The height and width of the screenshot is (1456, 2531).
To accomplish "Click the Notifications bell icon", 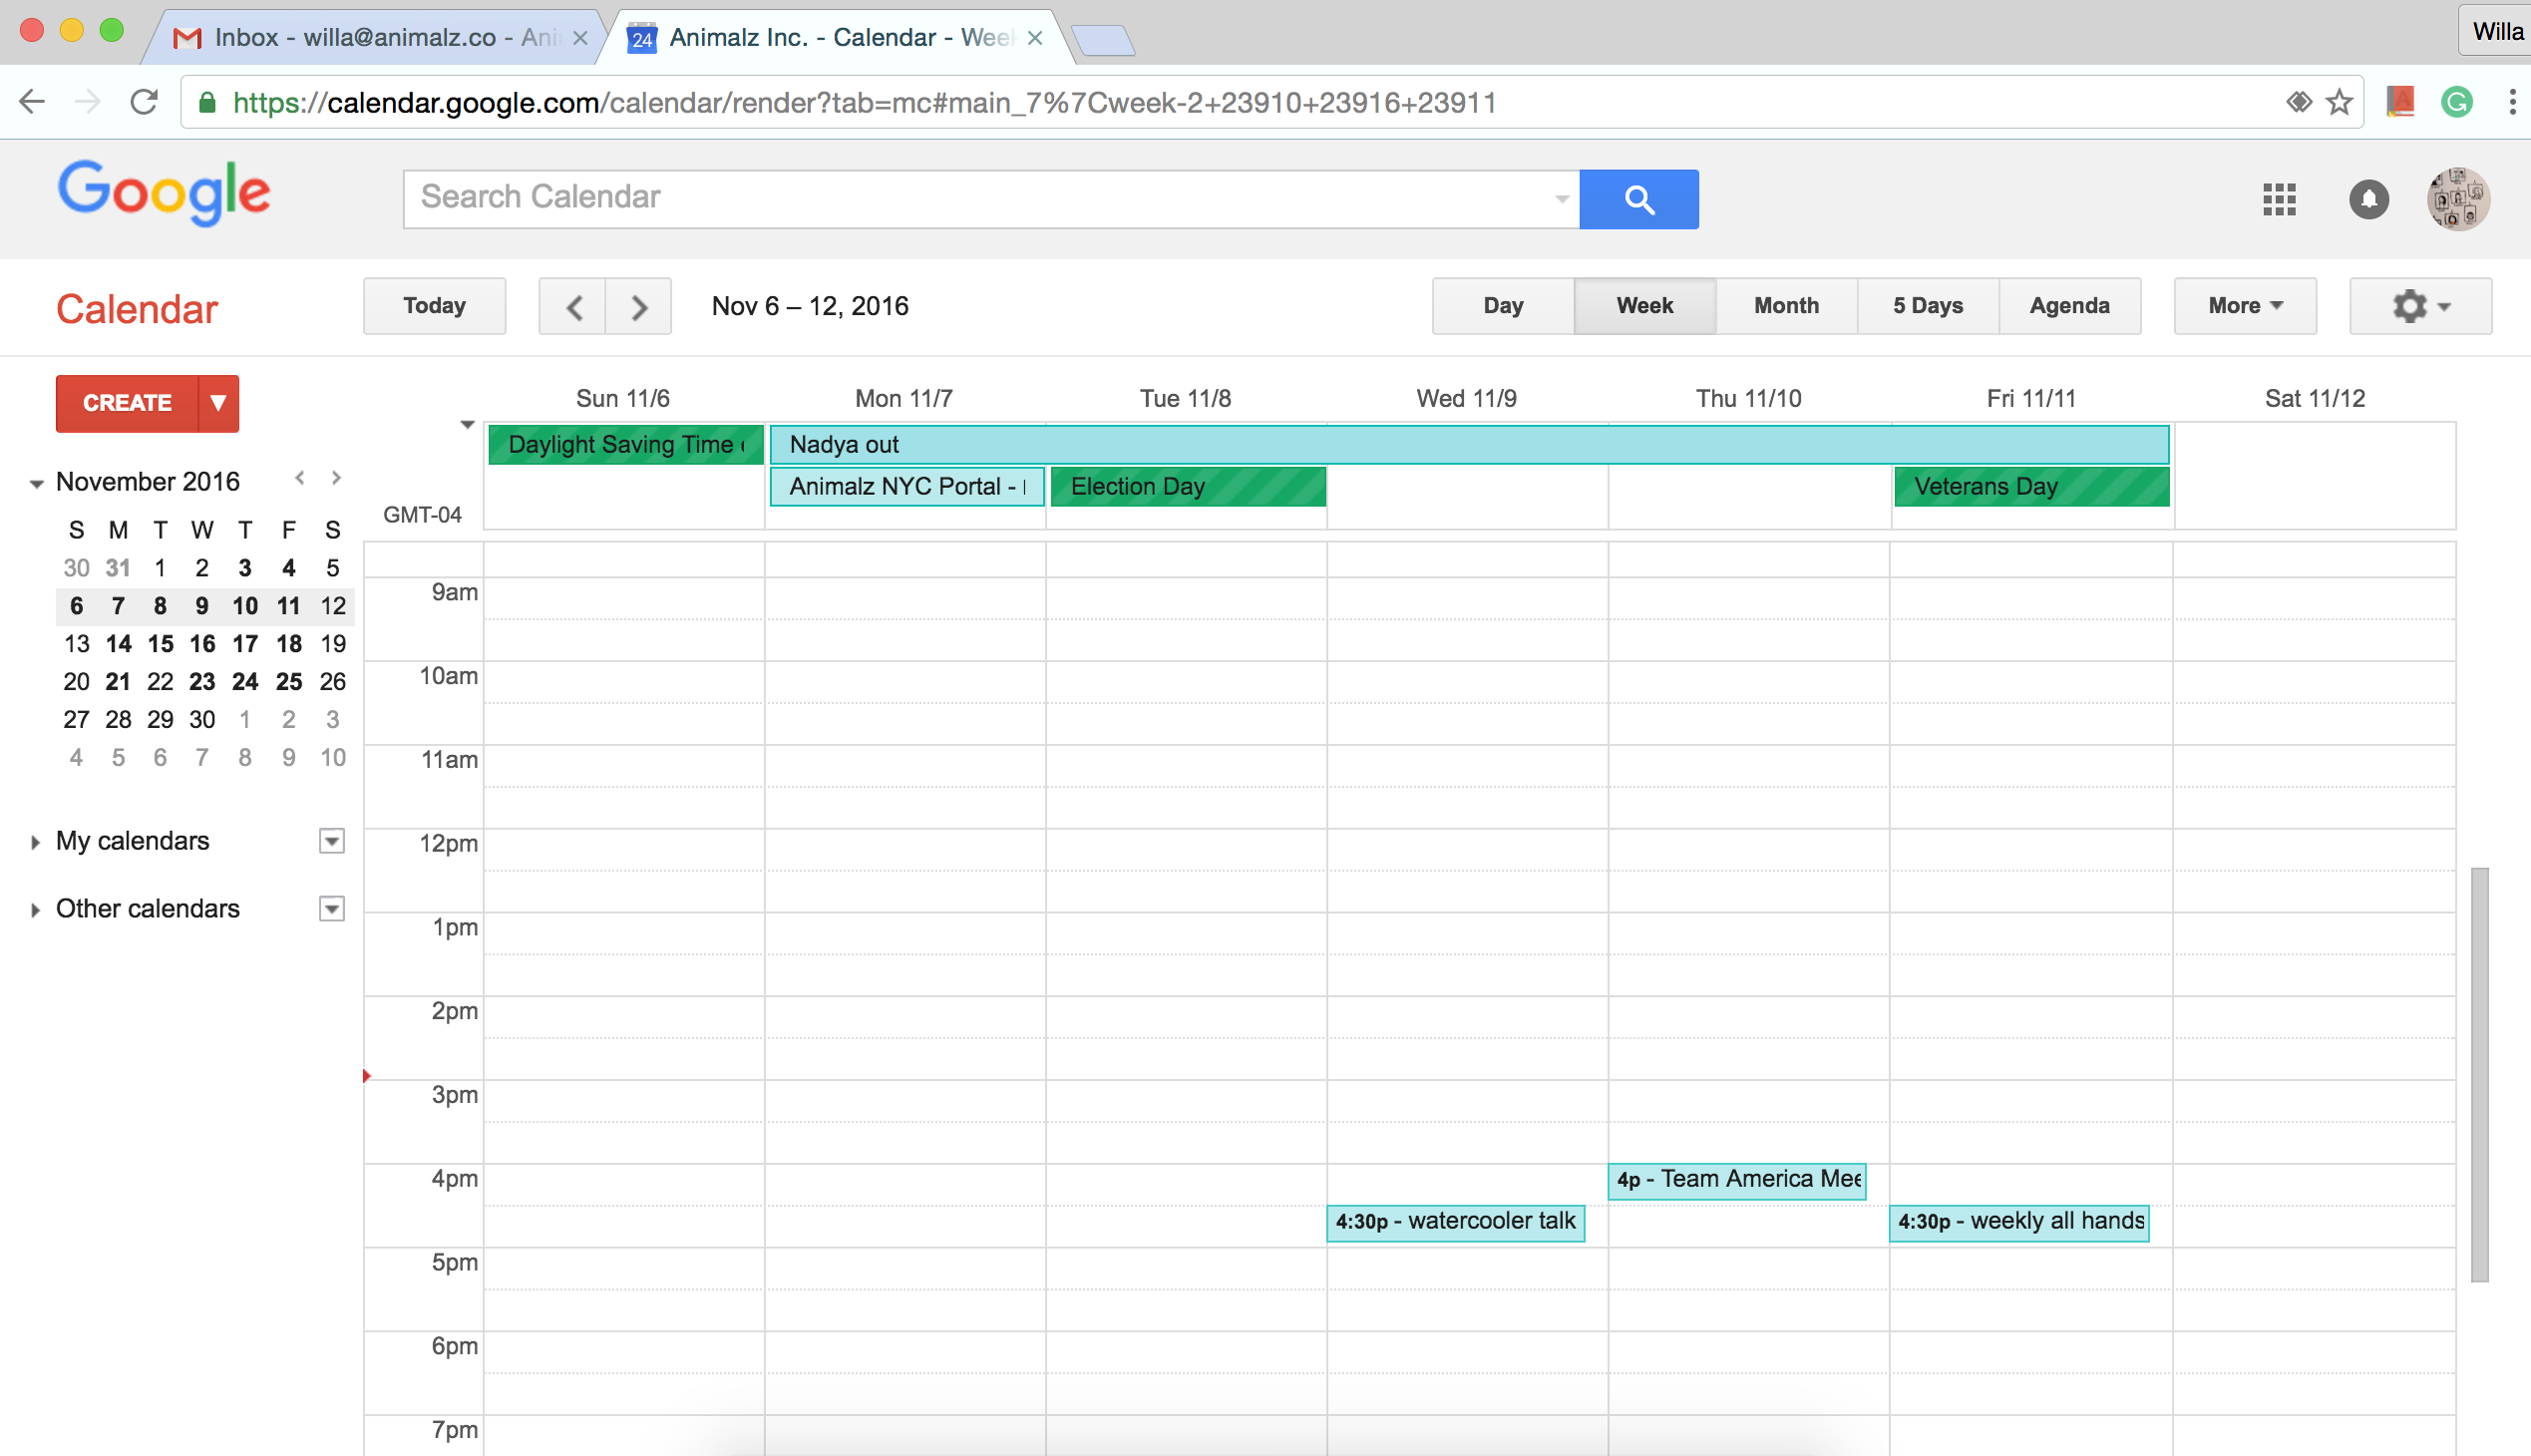I will [2367, 196].
